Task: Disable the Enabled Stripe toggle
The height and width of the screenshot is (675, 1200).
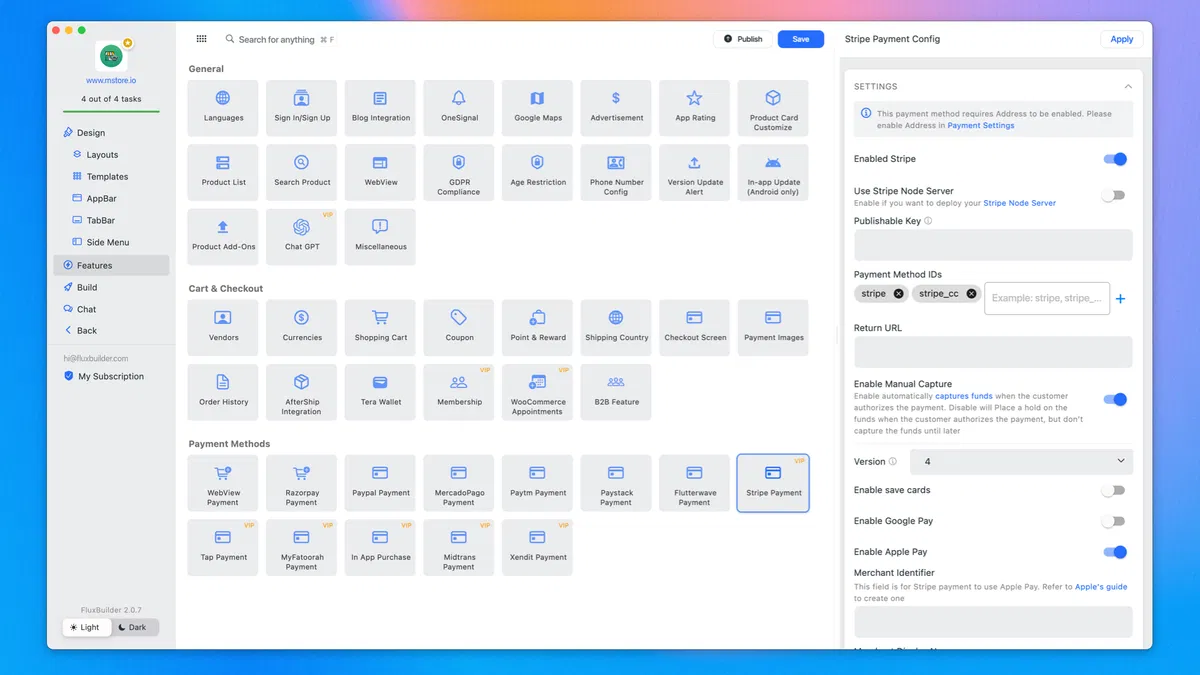Action: [1114, 159]
